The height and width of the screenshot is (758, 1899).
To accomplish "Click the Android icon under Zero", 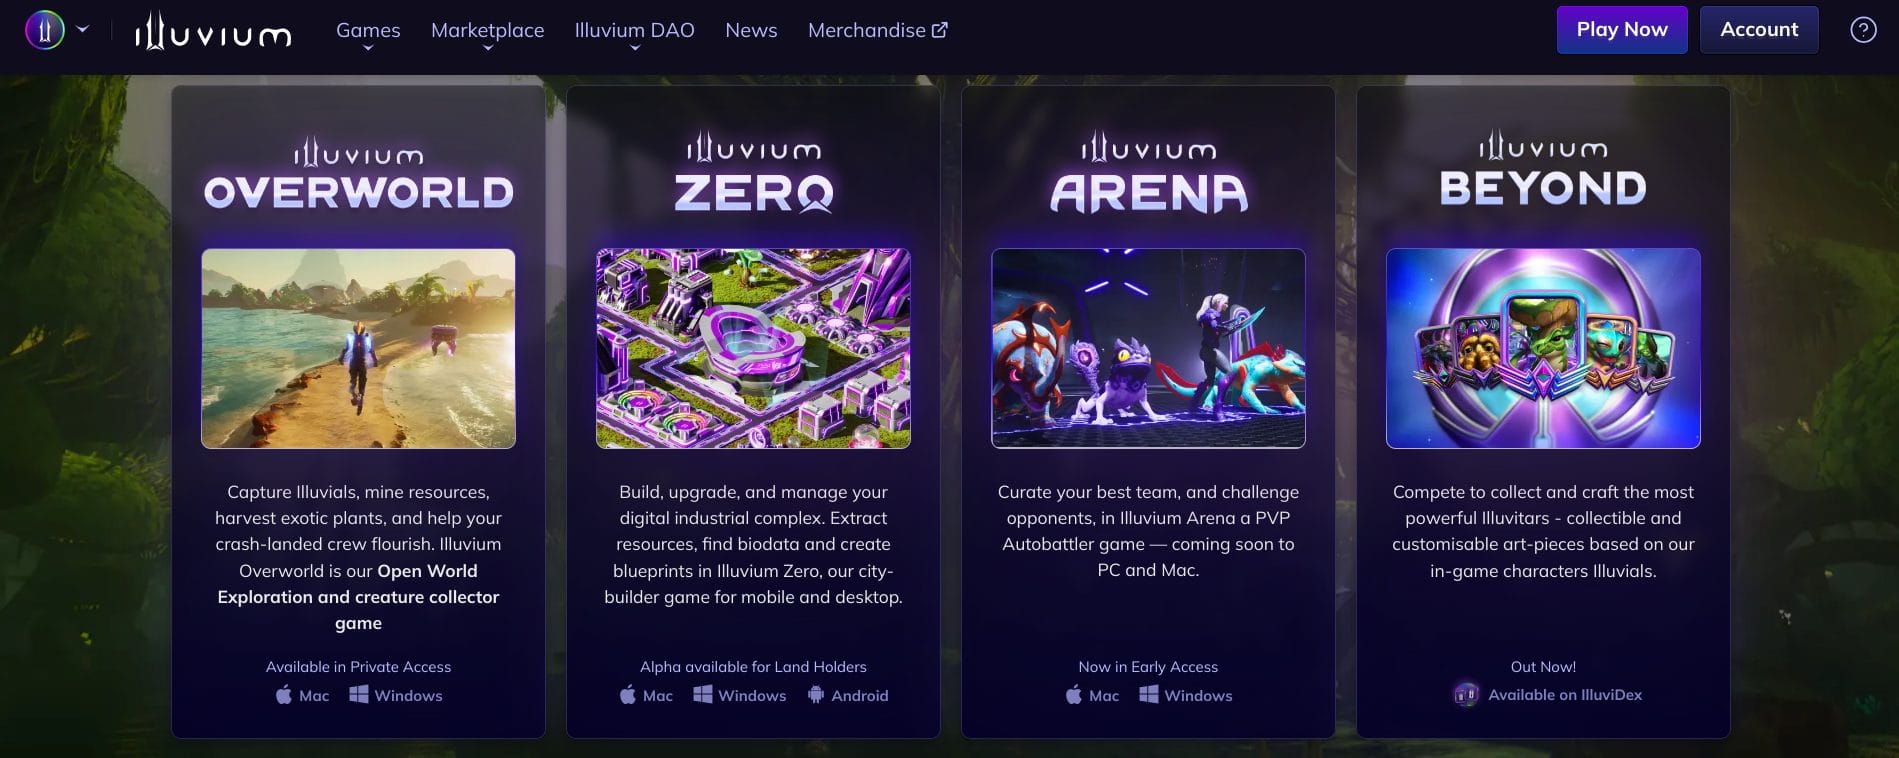I will 816,694.
